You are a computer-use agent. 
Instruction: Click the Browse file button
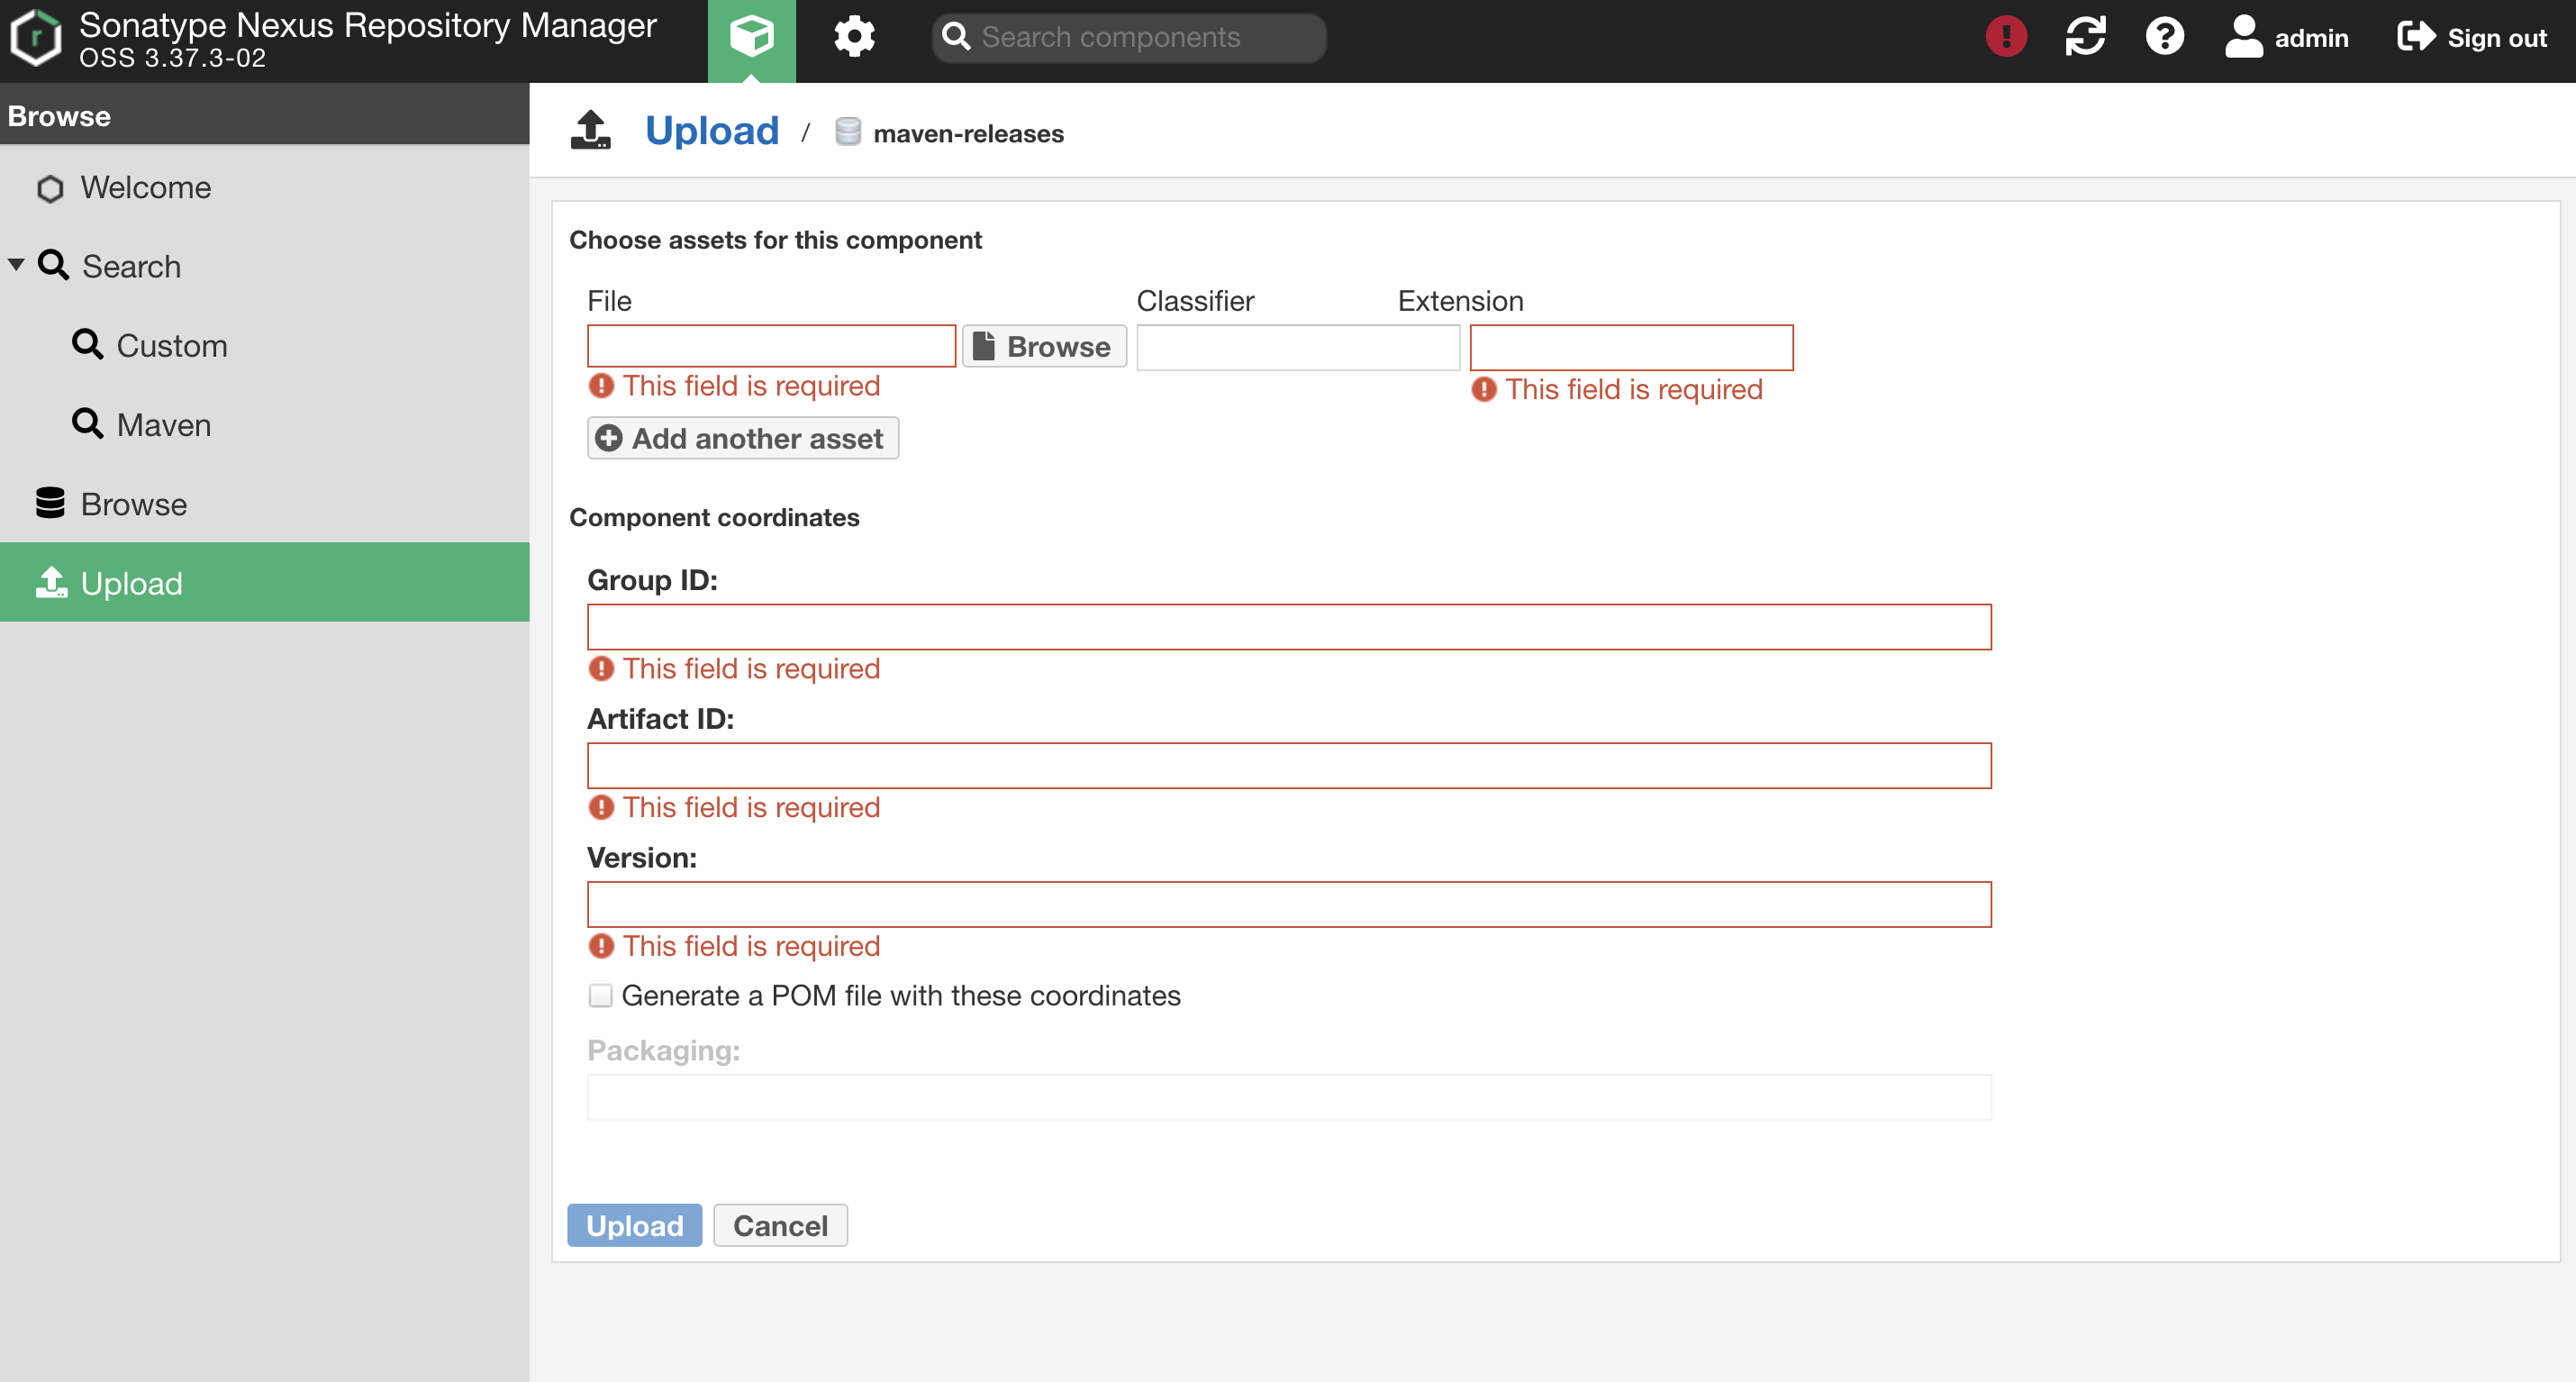pos(1043,346)
